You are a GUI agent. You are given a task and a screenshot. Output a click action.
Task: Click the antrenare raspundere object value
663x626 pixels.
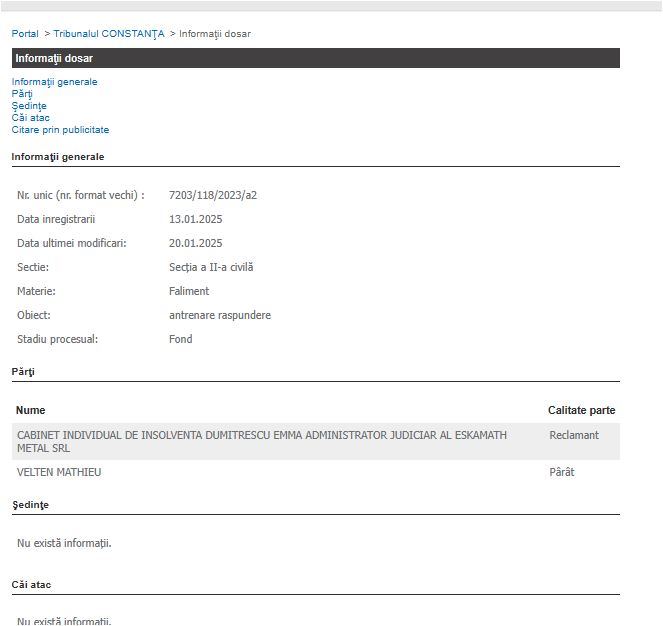coord(220,315)
